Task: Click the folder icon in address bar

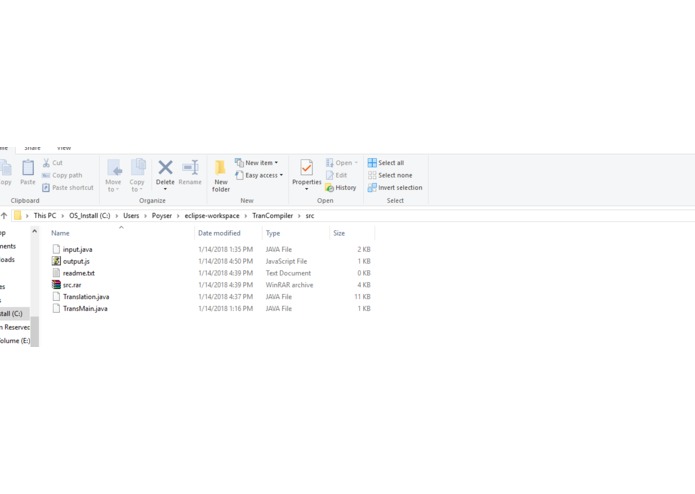Action: pos(18,215)
